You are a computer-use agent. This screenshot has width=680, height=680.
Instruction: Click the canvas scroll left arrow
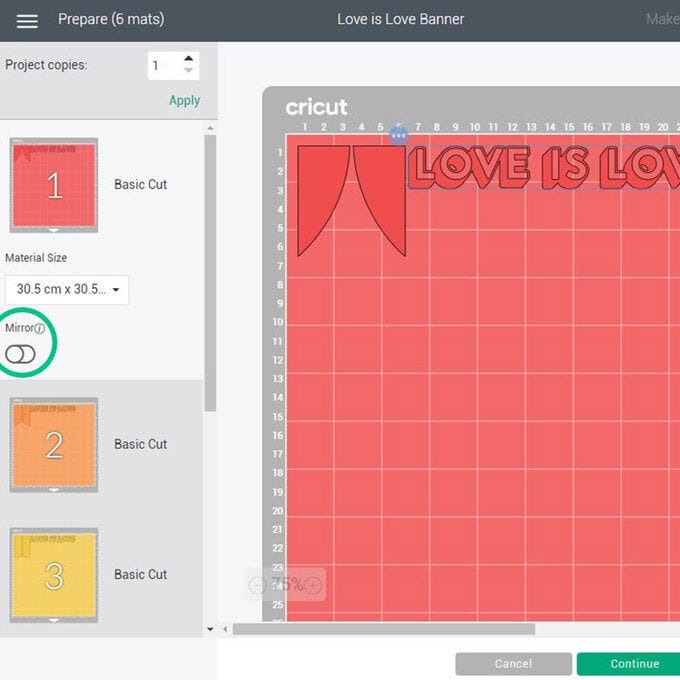pyautogui.click(x=225, y=629)
